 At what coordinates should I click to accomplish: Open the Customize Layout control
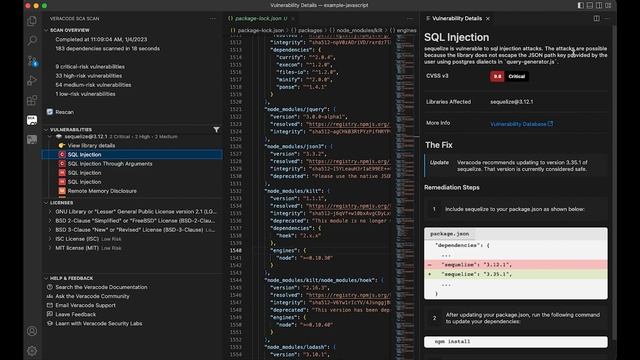608,5
